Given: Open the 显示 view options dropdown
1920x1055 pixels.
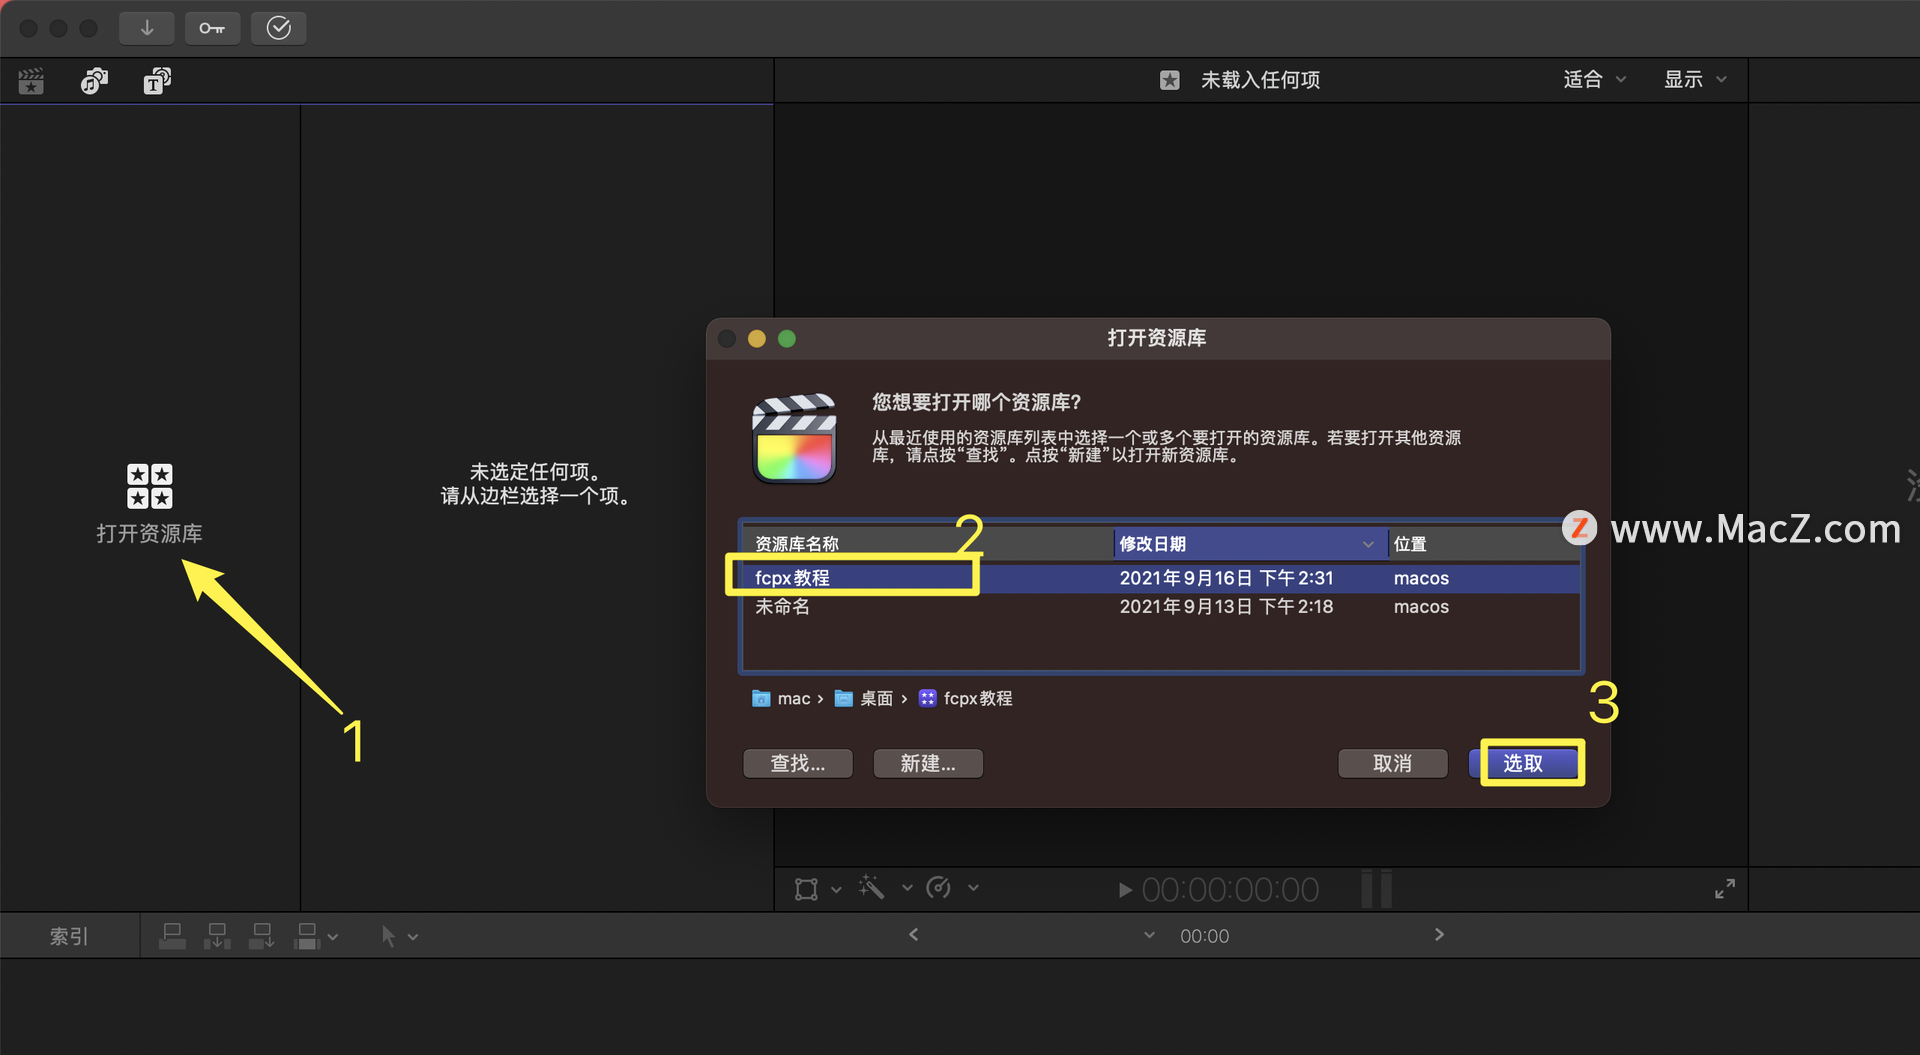Looking at the screenshot, I should [x=1695, y=80].
